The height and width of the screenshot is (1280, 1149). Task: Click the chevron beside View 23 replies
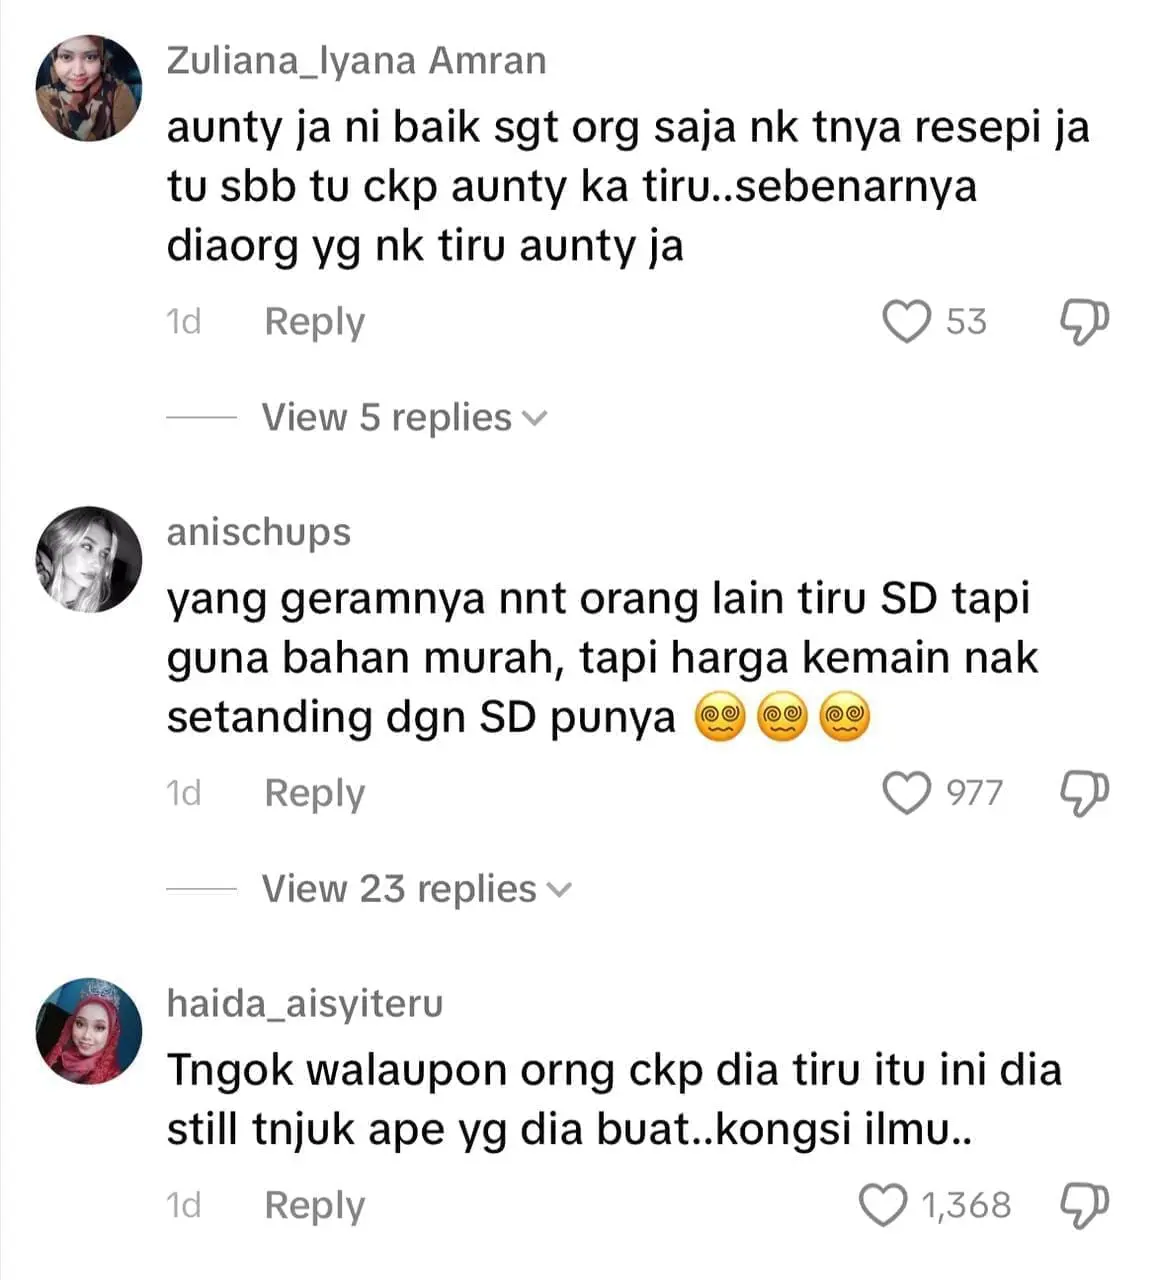pyautogui.click(x=560, y=890)
